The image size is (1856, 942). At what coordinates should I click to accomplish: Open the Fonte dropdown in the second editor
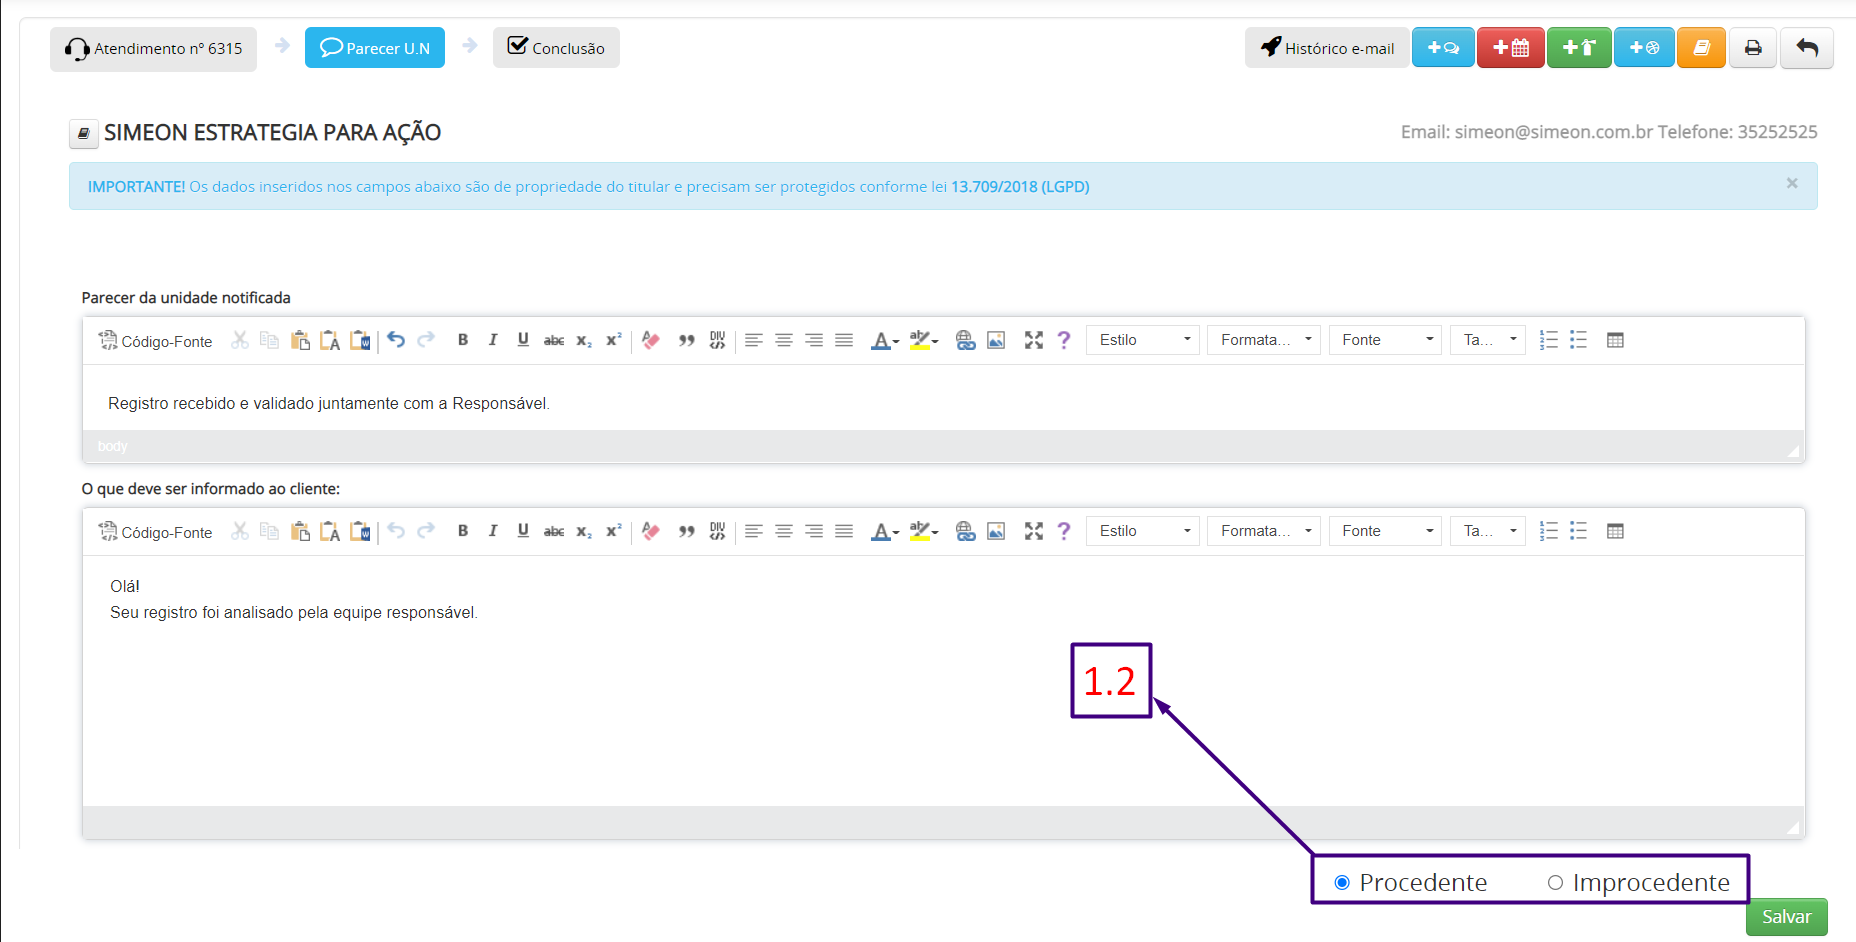[1385, 531]
